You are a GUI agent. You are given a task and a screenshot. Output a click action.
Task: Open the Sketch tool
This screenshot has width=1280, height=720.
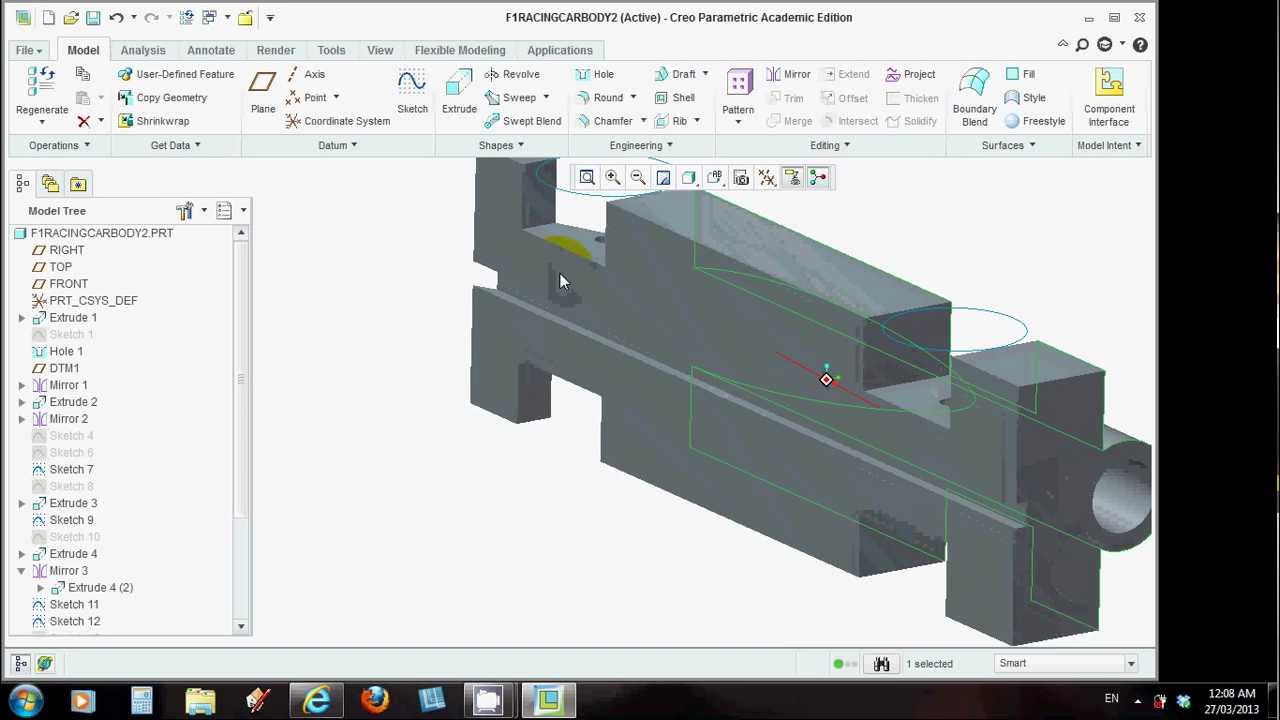[412, 92]
